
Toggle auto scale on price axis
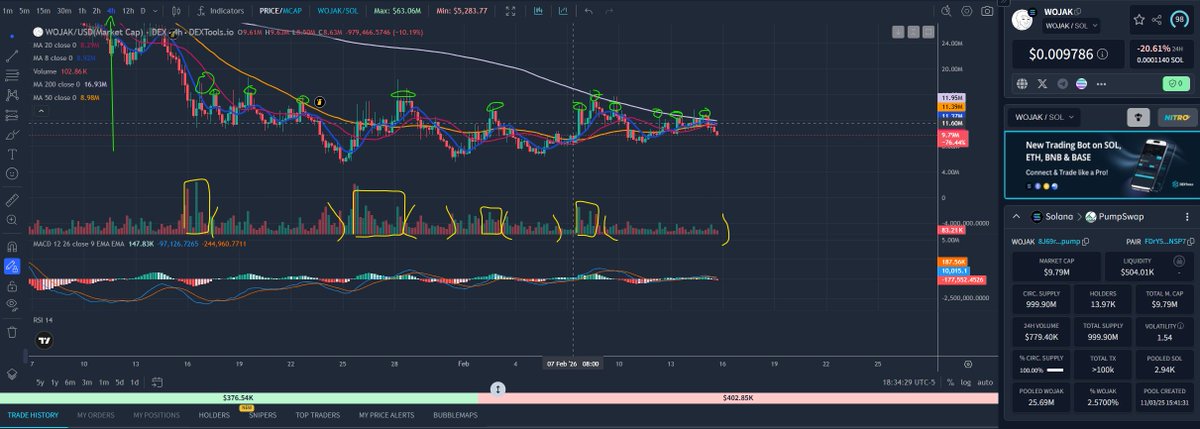(985, 382)
